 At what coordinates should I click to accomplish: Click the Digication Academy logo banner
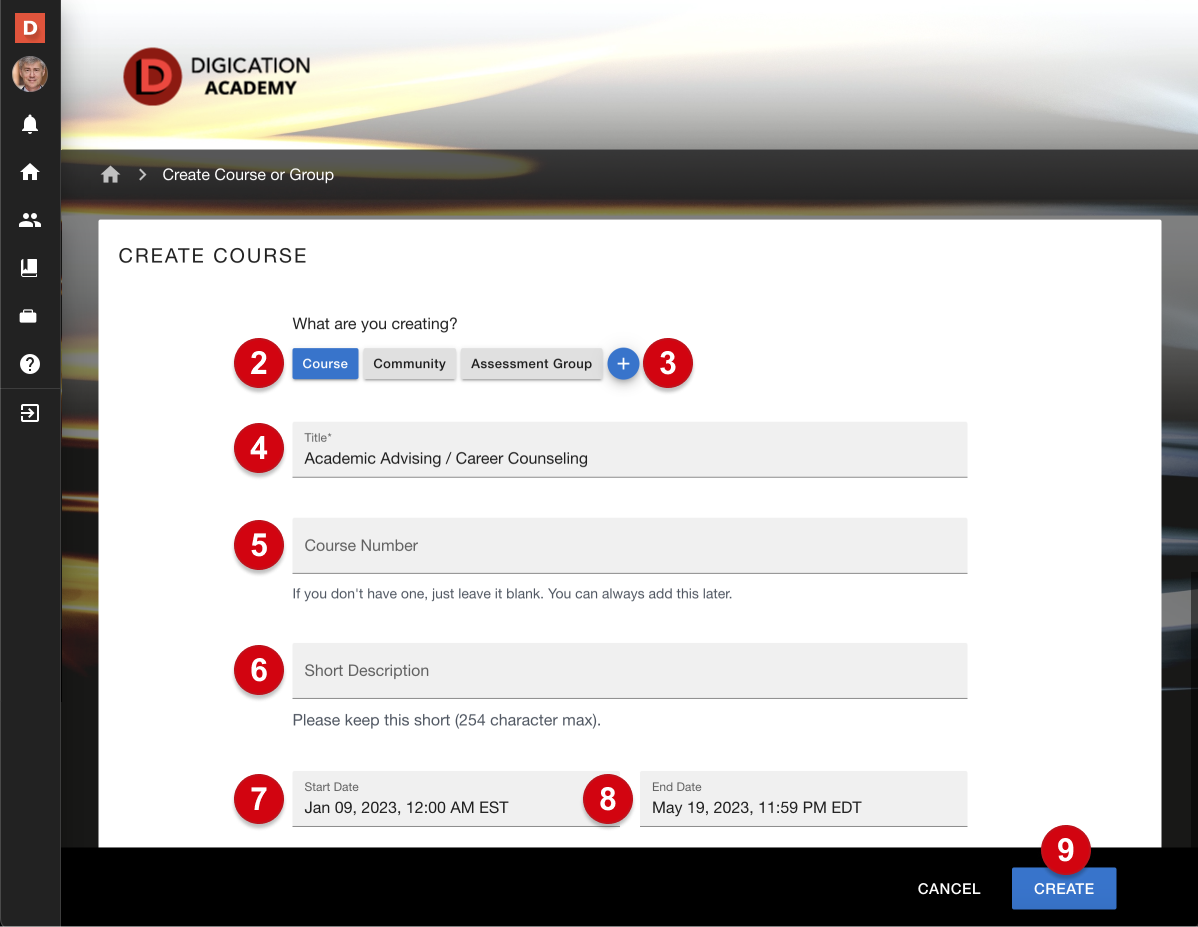click(x=217, y=76)
